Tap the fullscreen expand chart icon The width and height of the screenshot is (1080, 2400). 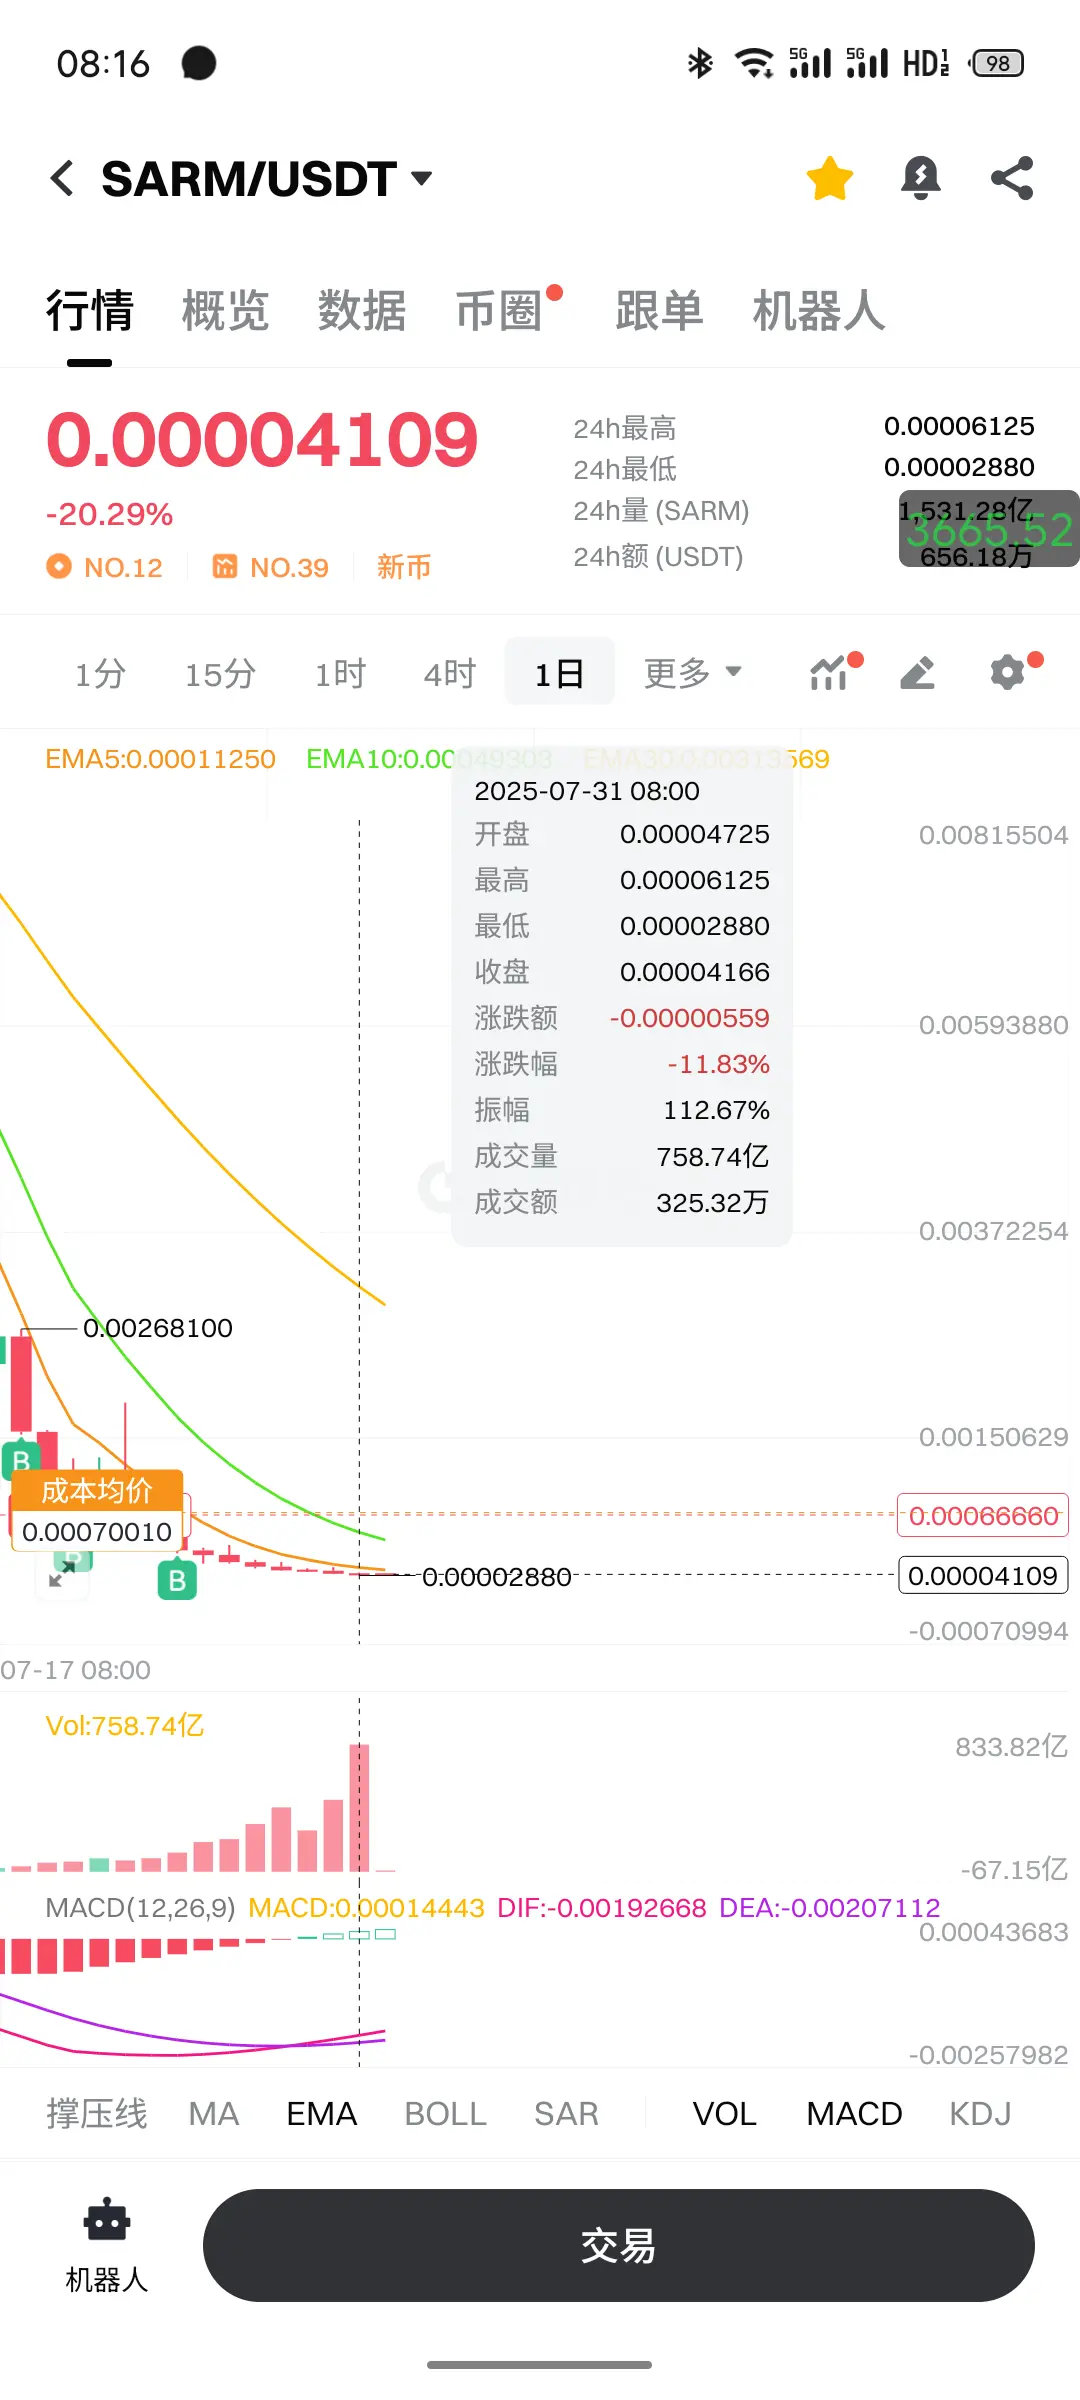click(62, 1574)
